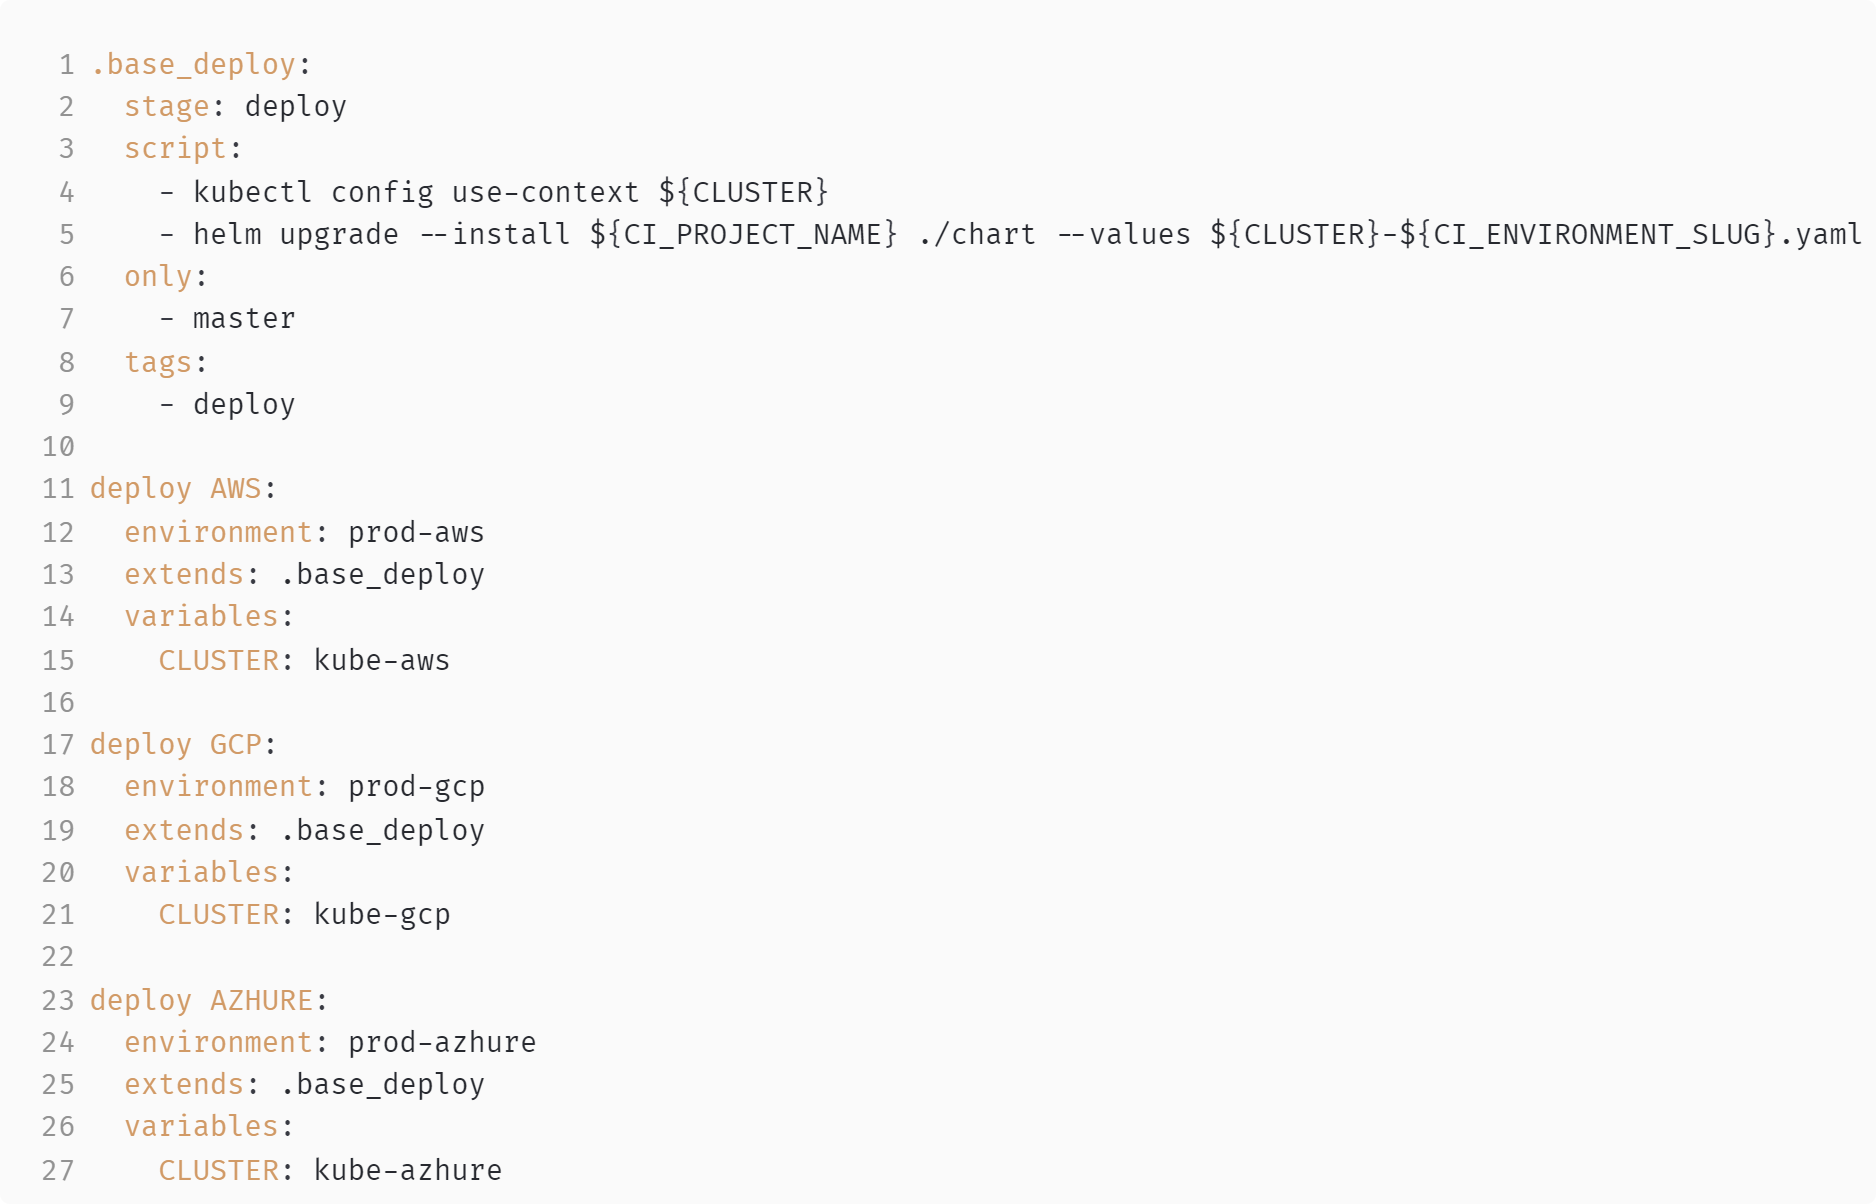Click the prod-azhure environment value
The image size is (1876, 1204).
[442, 1043]
